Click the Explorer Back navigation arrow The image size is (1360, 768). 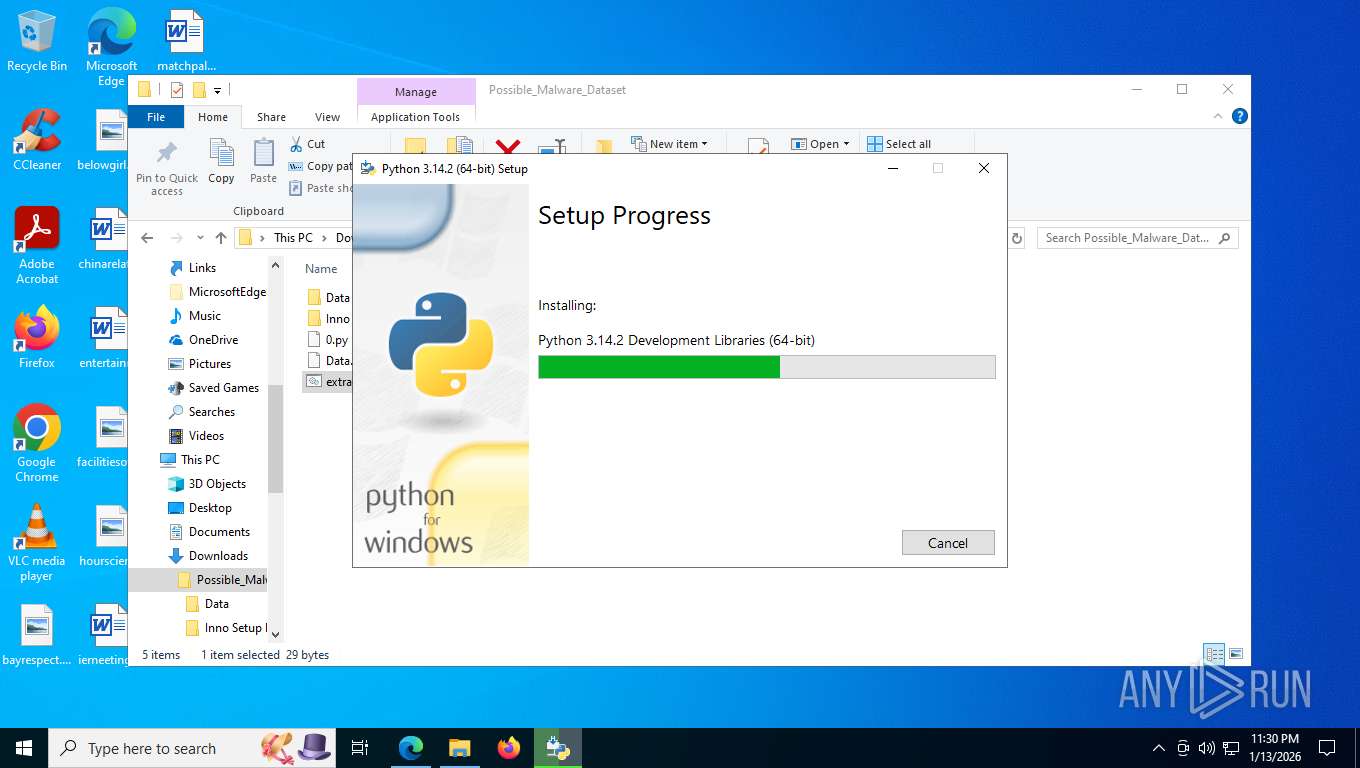(x=147, y=238)
